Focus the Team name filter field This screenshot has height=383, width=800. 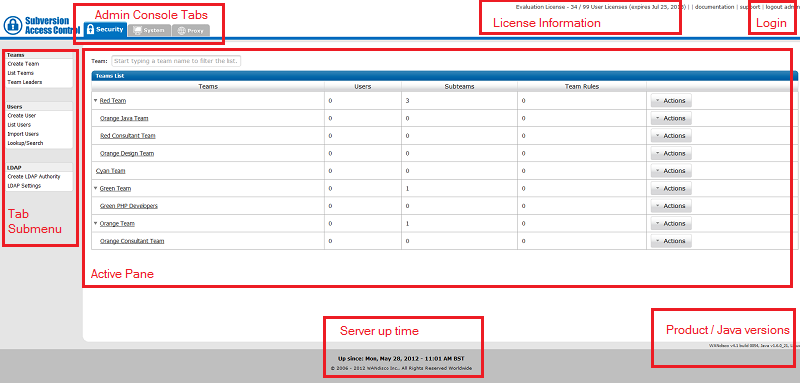click(x=176, y=61)
